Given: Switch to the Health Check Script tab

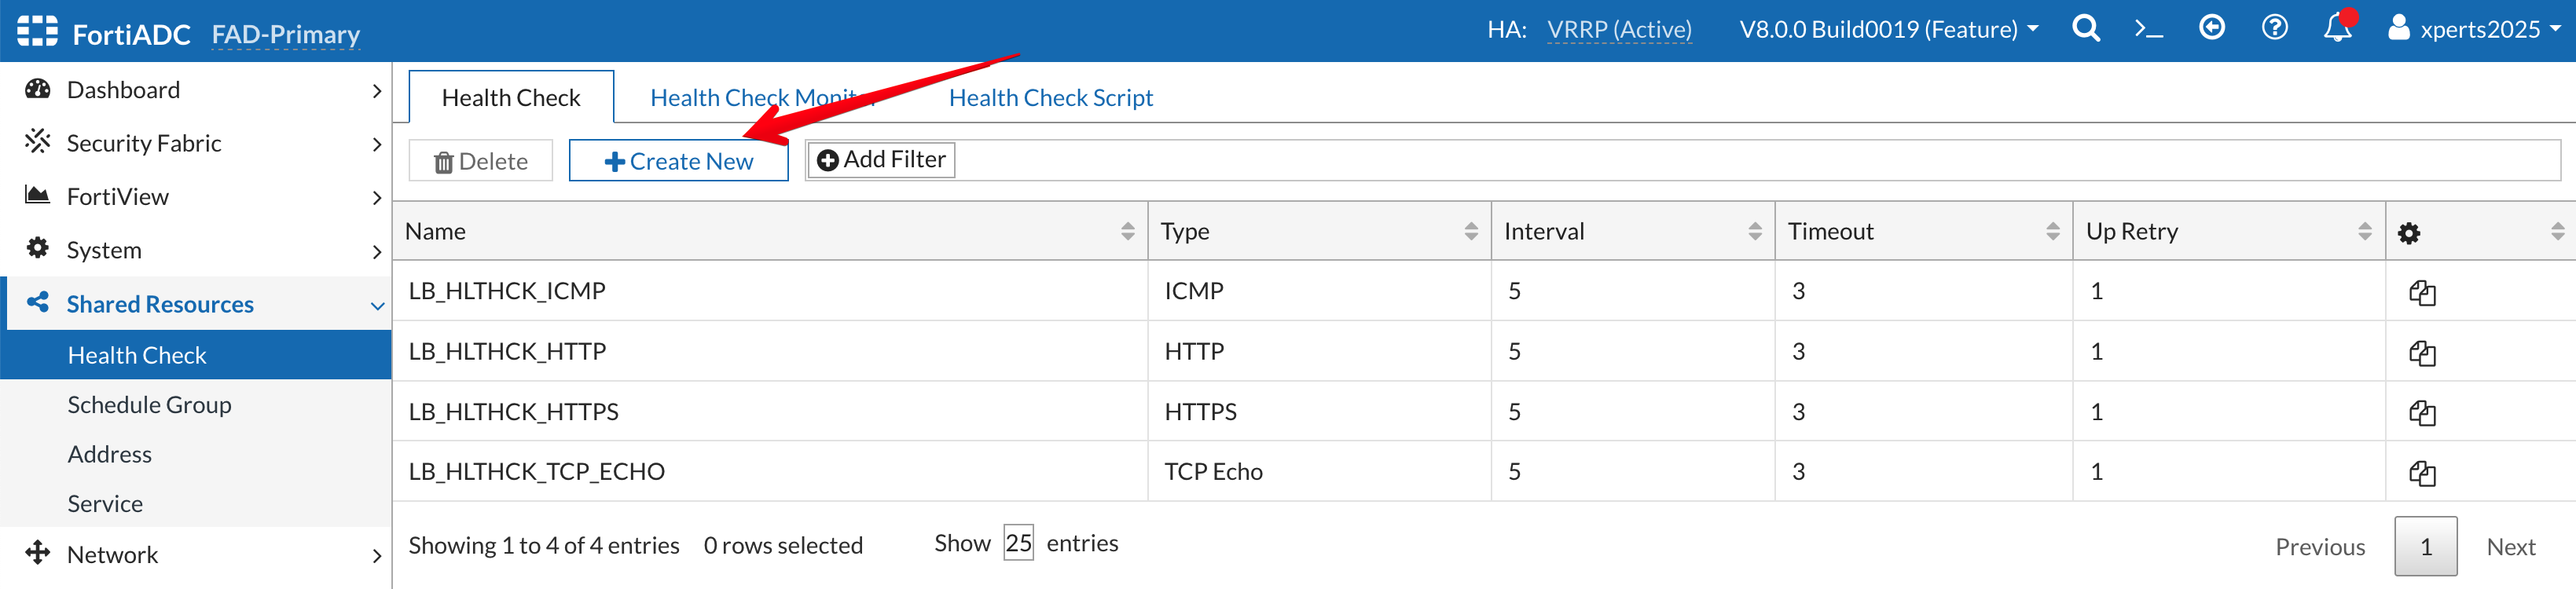Looking at the screenshot, I should [1050, 98].
